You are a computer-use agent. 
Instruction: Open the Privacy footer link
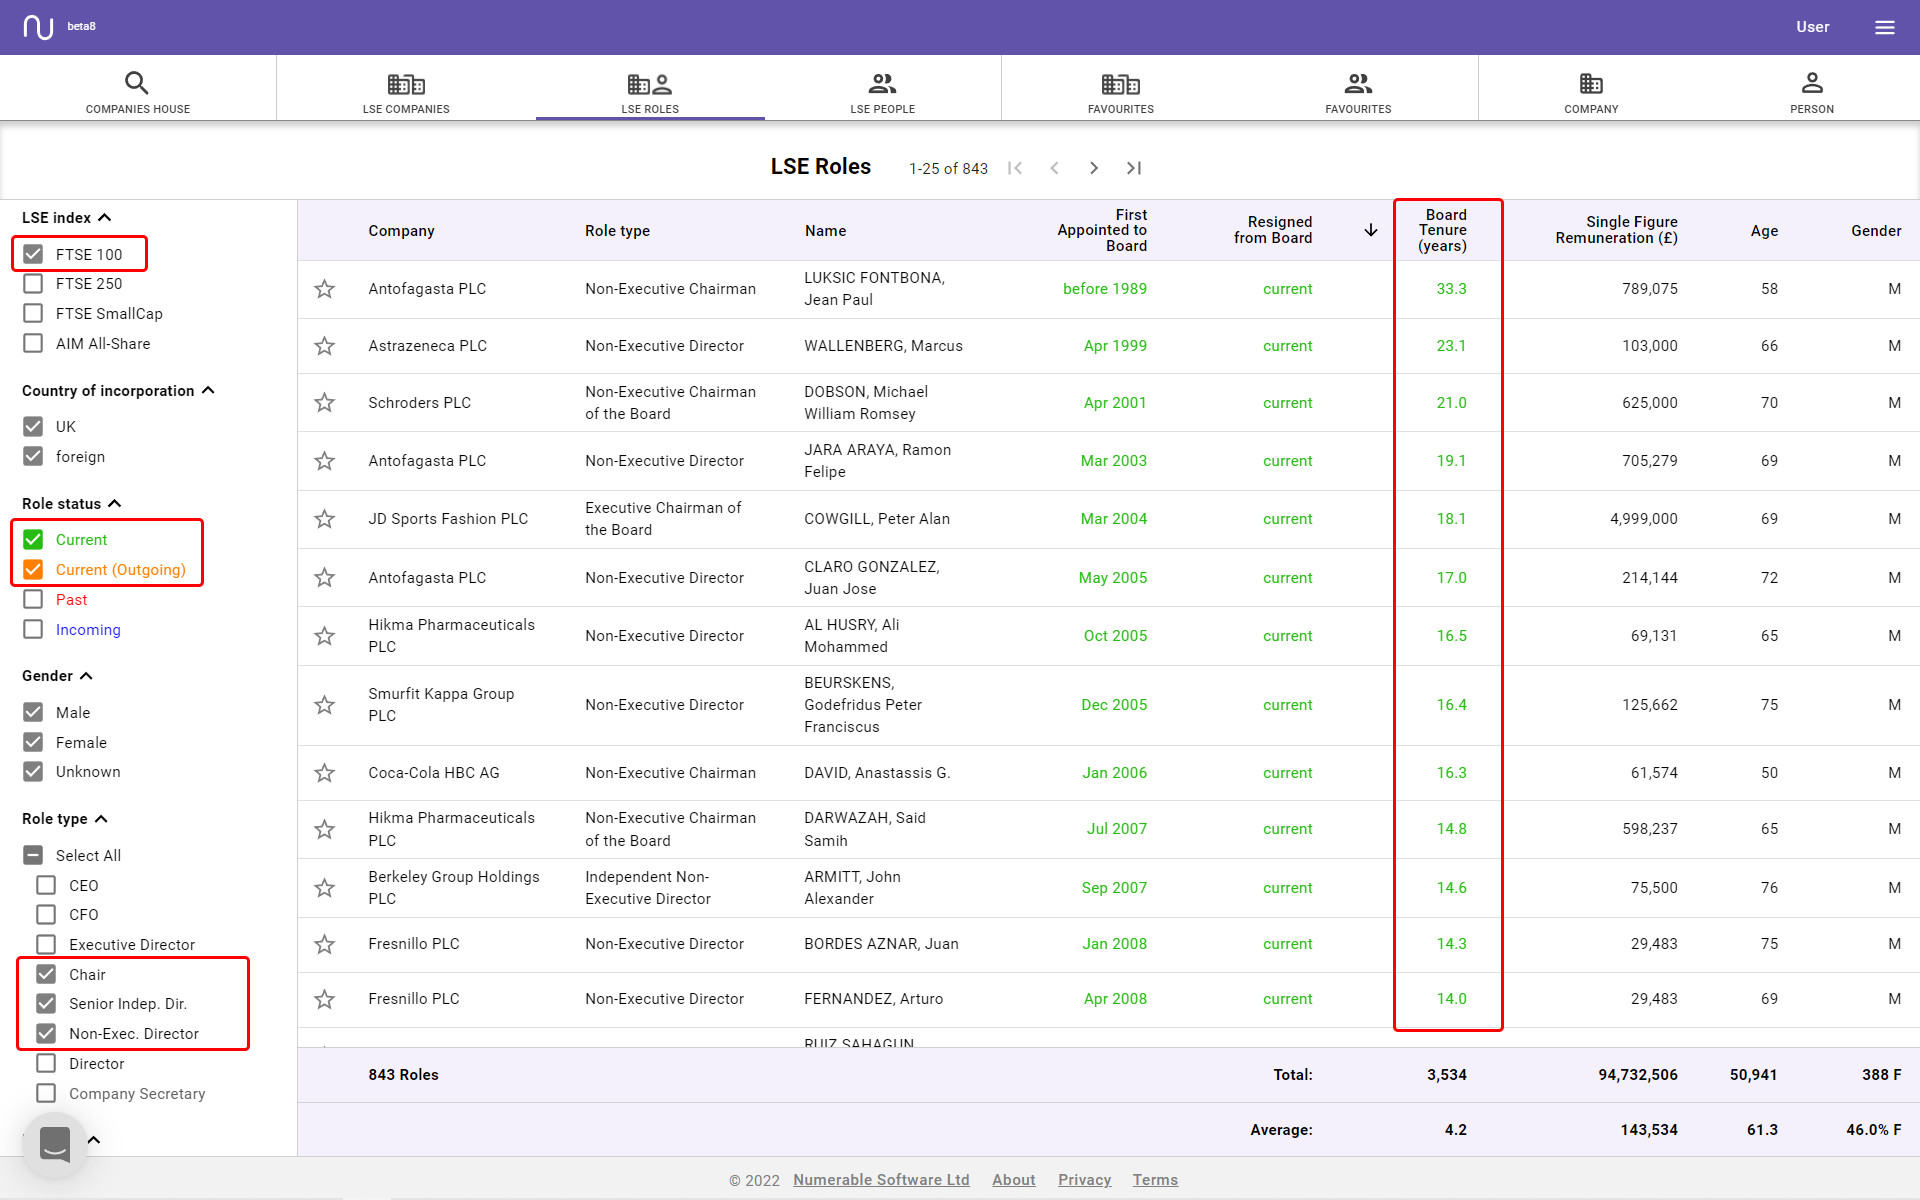click(1084, 1180)
